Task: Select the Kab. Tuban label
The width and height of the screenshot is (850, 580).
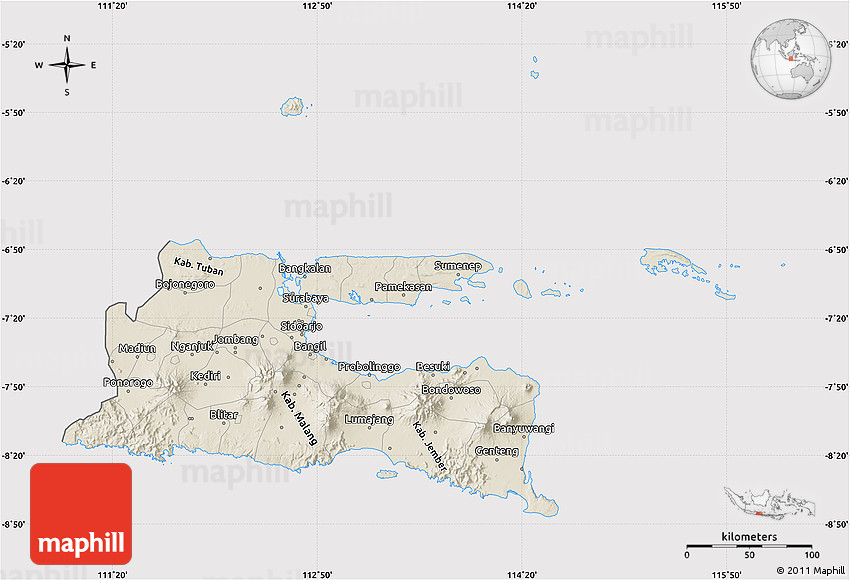Action: (198, 267)
